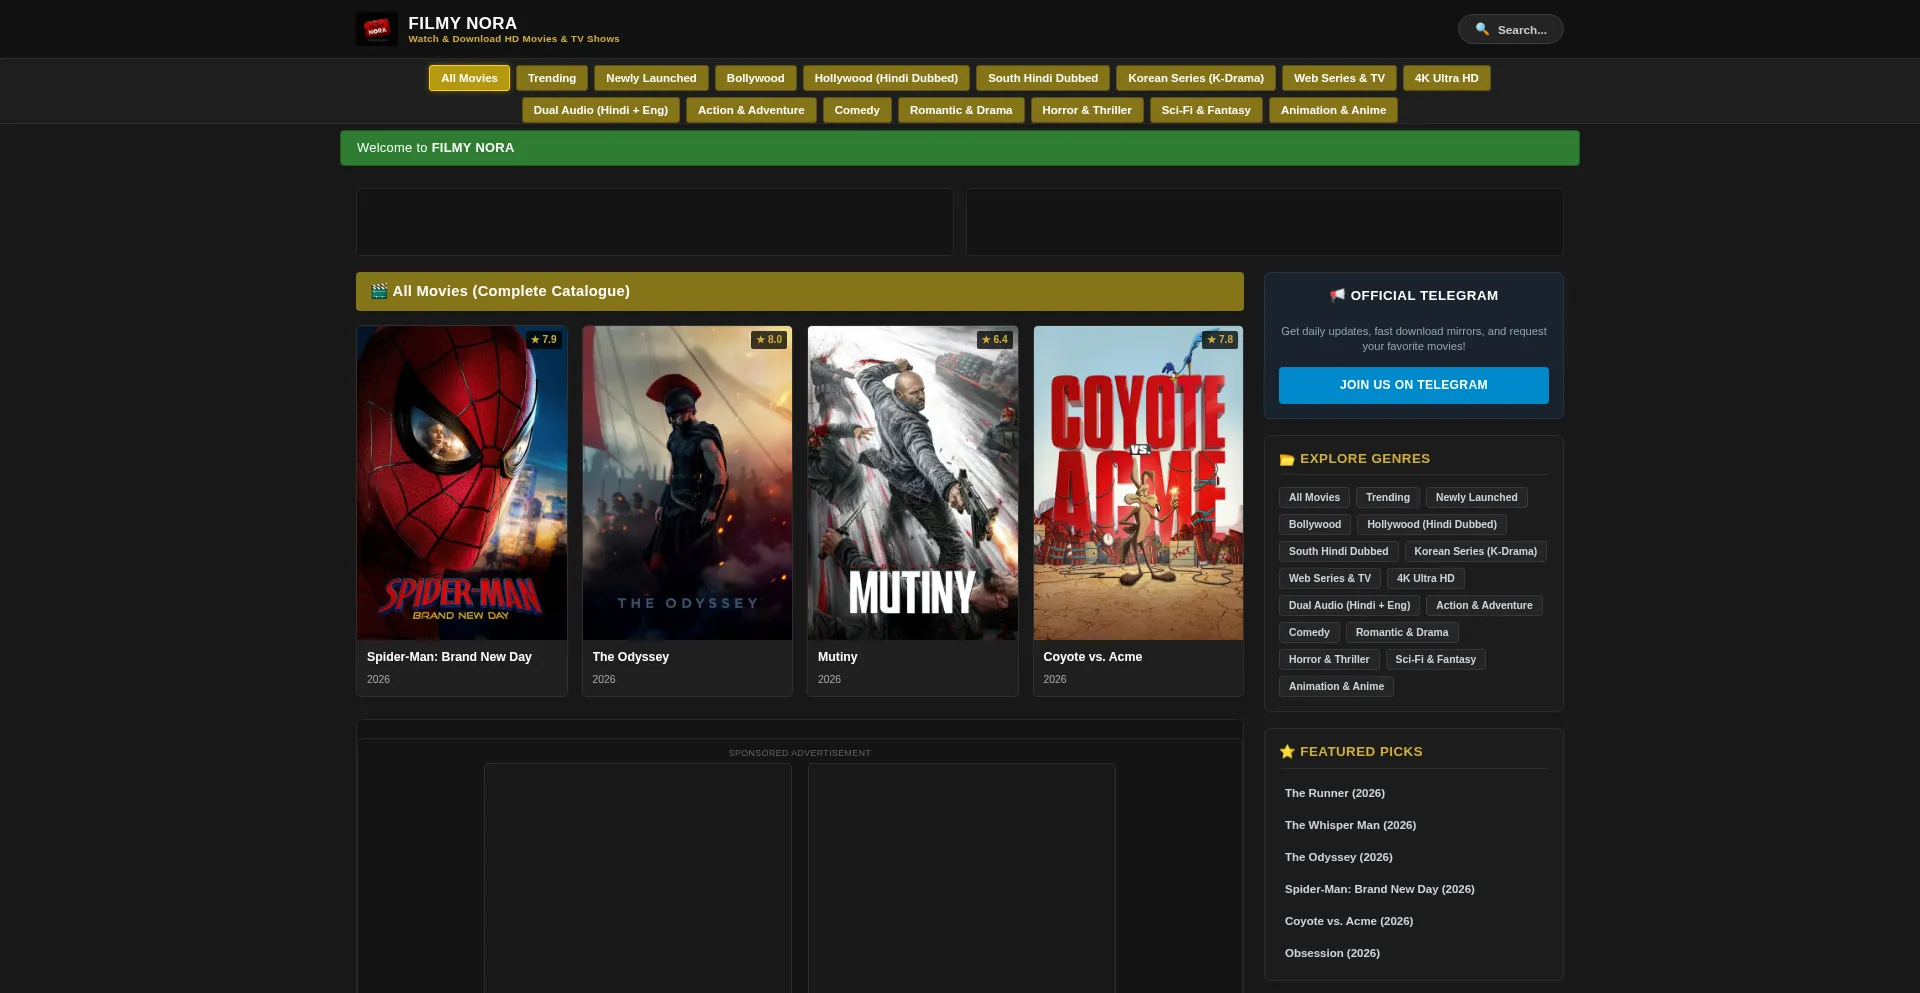Viewport: 1920px width, 993px height.
Task: Open 4K Ultra HD in top navigation
Action: coord(1446,78)
